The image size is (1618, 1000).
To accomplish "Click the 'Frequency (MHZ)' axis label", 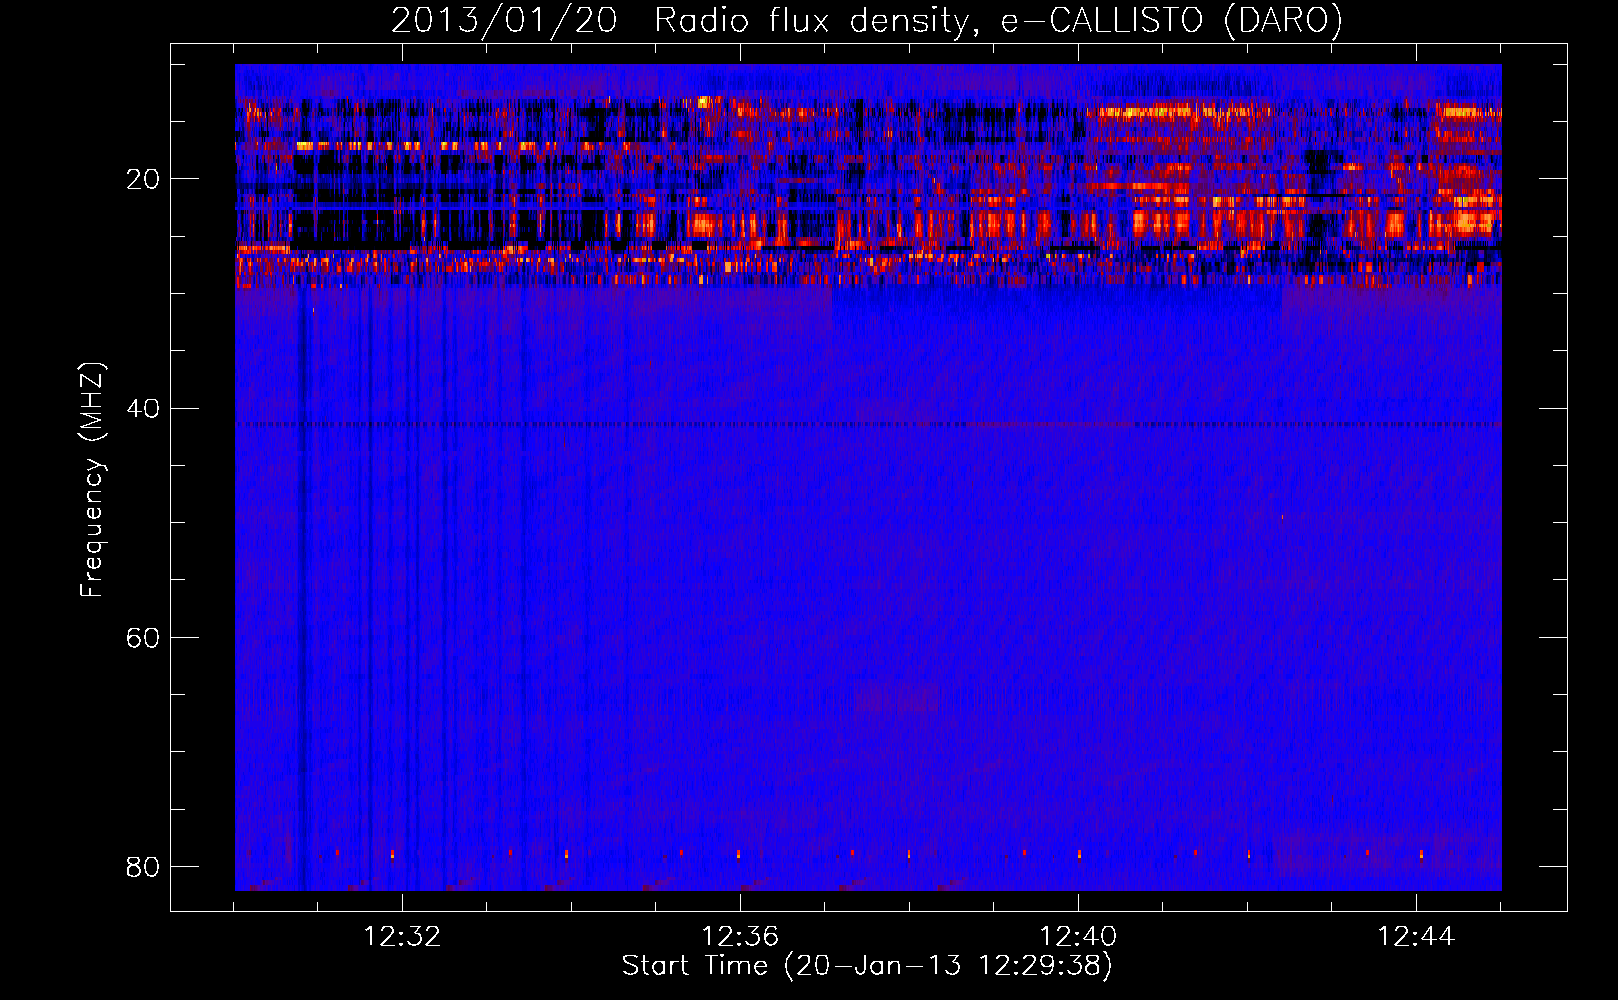I will 92,480.
